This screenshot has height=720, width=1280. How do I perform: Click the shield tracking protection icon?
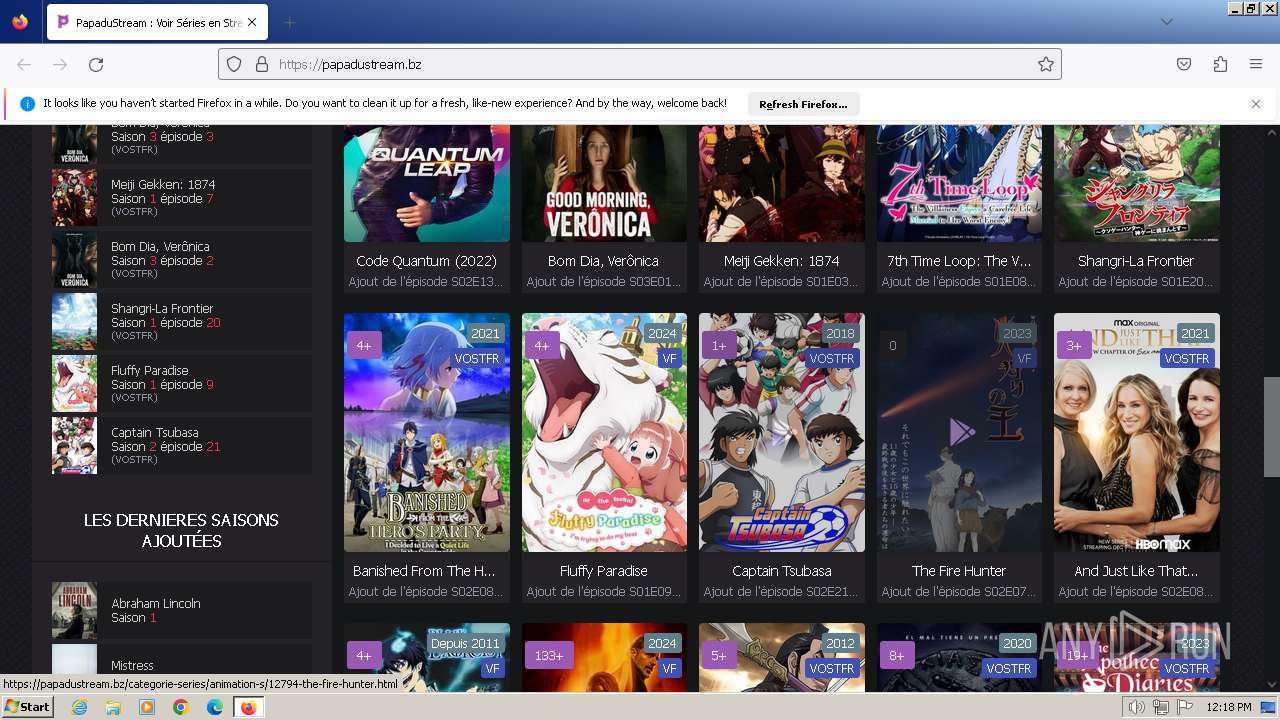234,64
